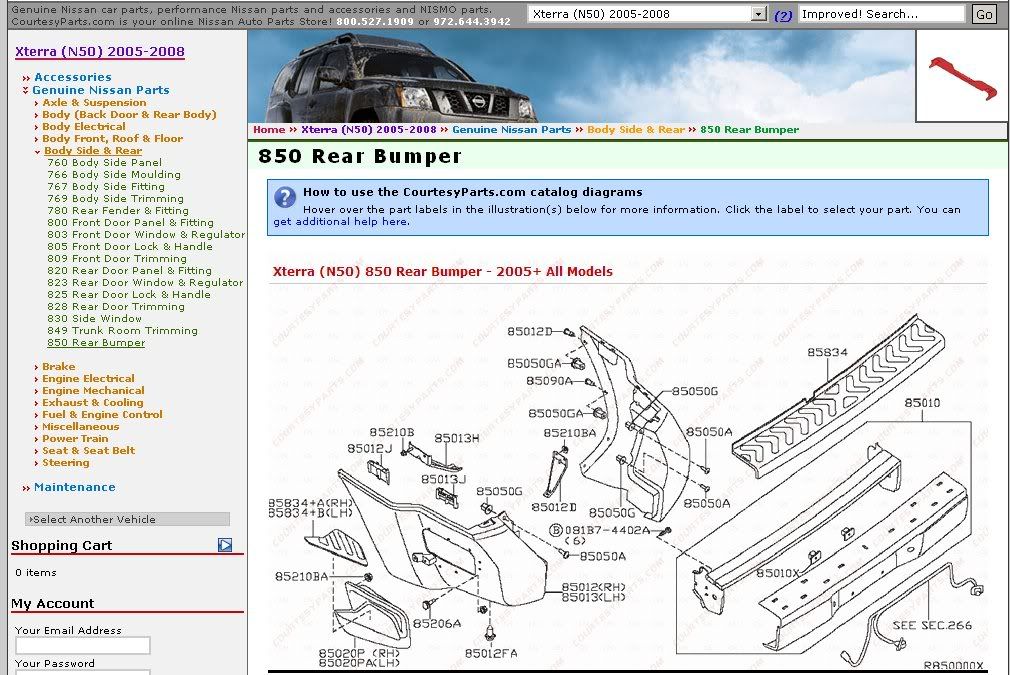Open 766 Body Side Moulding
This screenshot has height=675, width=1010.
[x=114, y=175]
